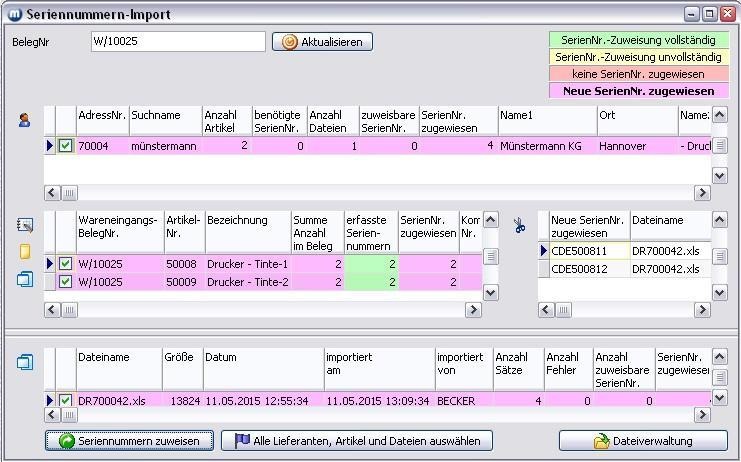Toggle checkbox for Drucker - Tinte-1 row
The width and height of the screenshot is (741, 462).
(66, 264)
